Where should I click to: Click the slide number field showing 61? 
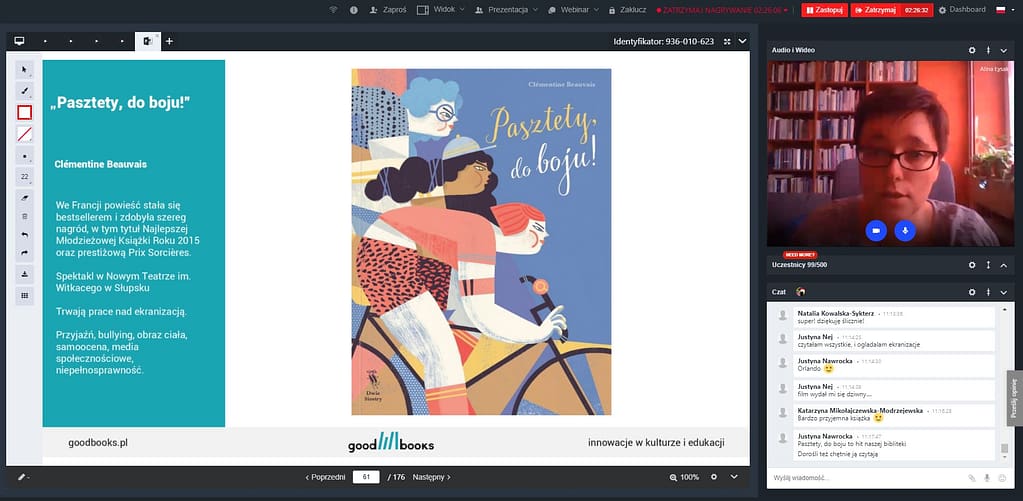pos(366,477)
